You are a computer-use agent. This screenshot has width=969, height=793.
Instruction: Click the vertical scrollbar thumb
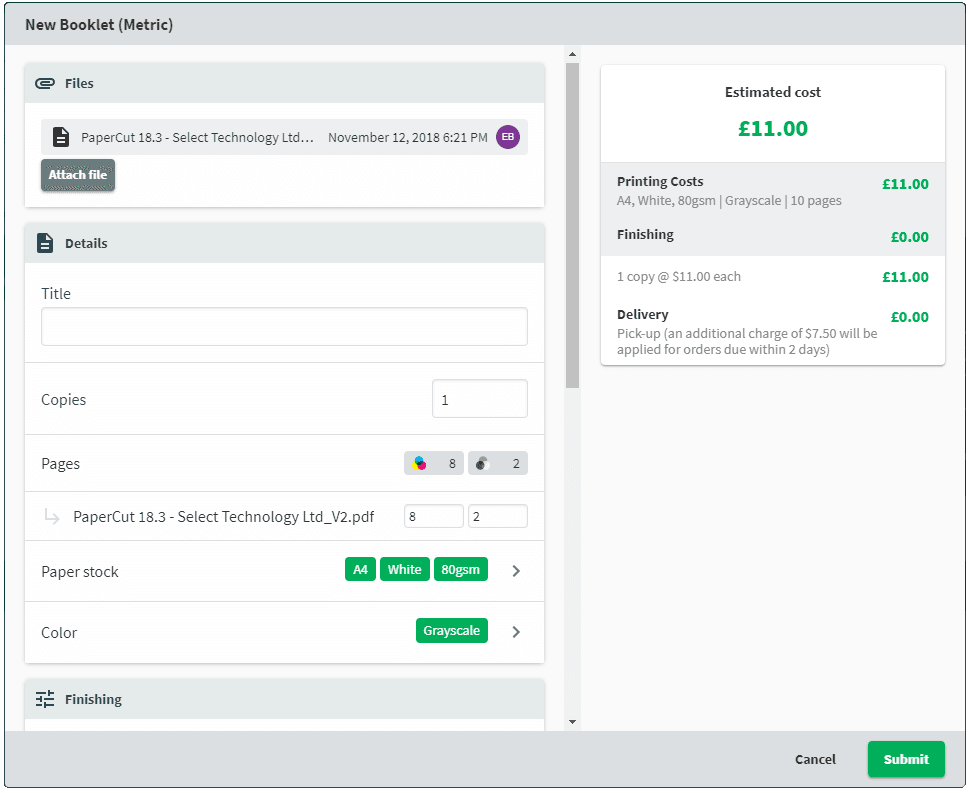572,226
